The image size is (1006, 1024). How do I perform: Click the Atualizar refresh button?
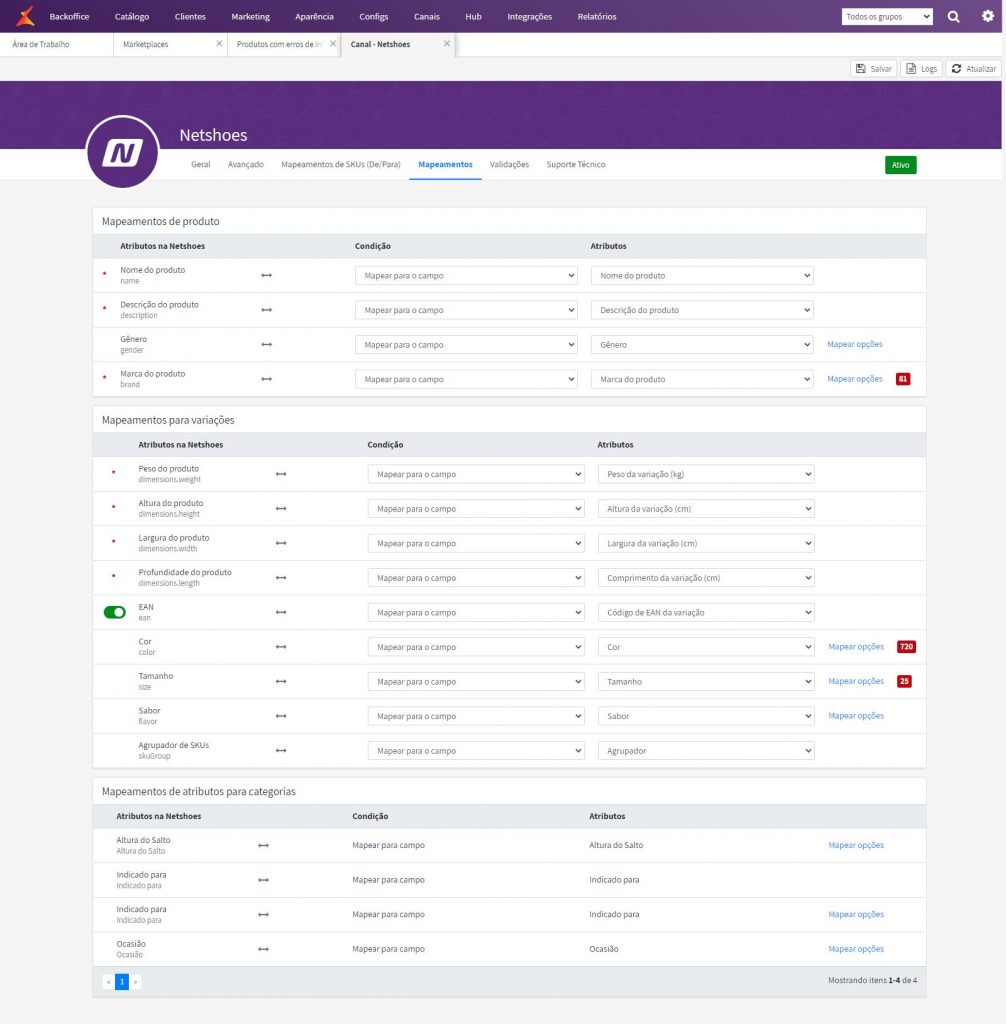coord(973,69)
